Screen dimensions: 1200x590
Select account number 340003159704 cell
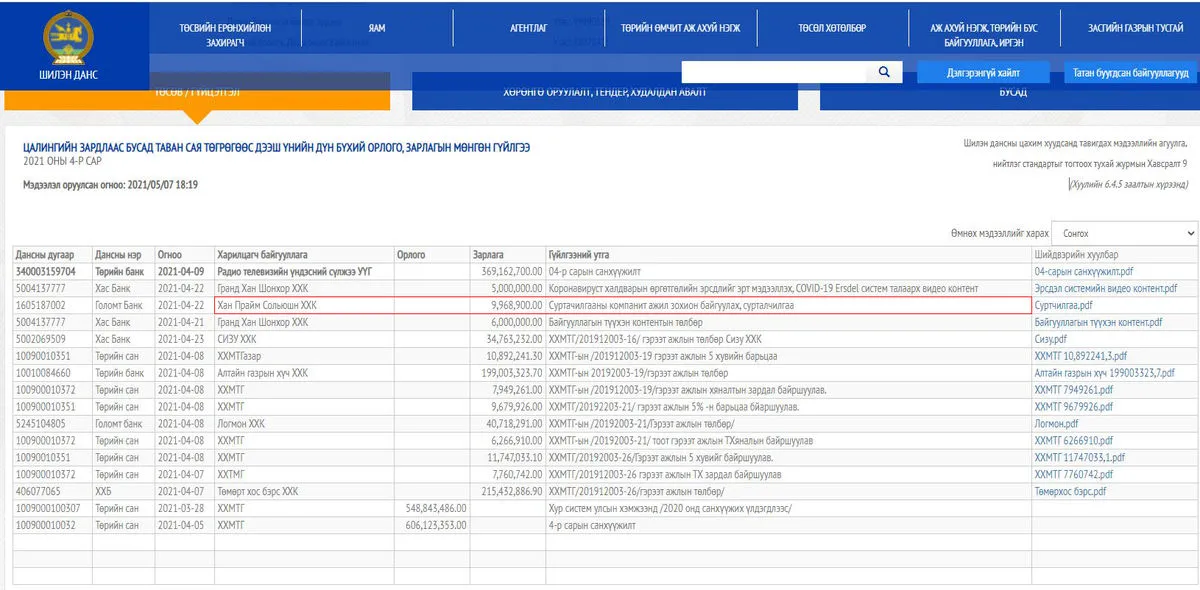click(52, 271)
